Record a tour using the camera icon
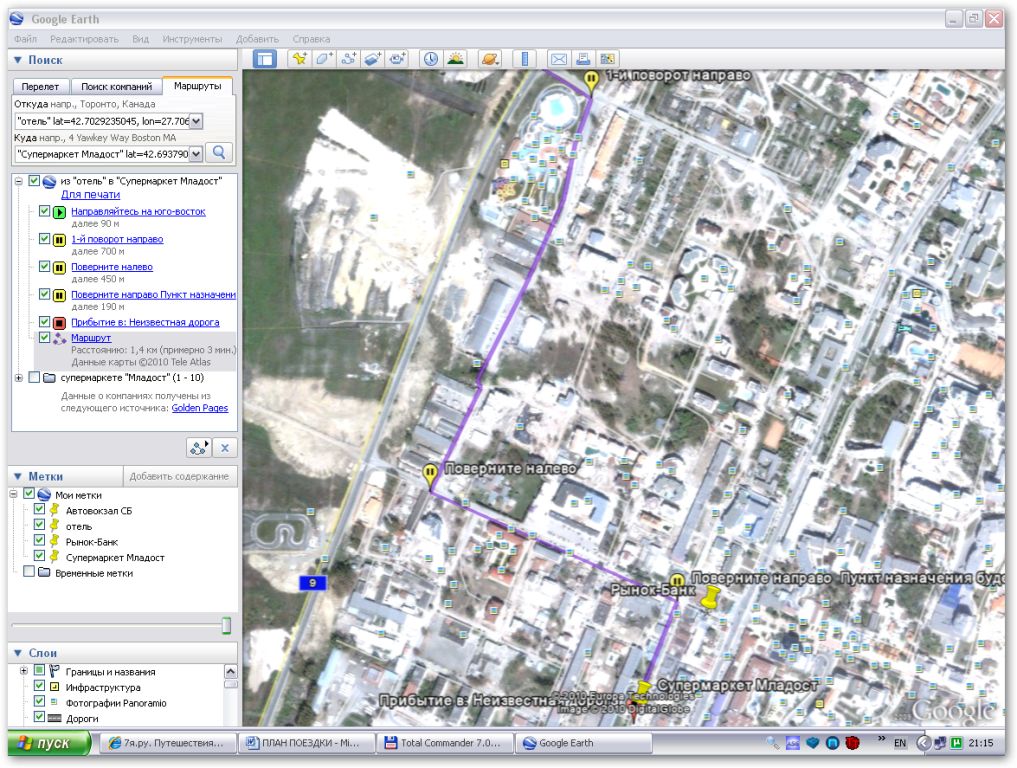 (397, 59)
